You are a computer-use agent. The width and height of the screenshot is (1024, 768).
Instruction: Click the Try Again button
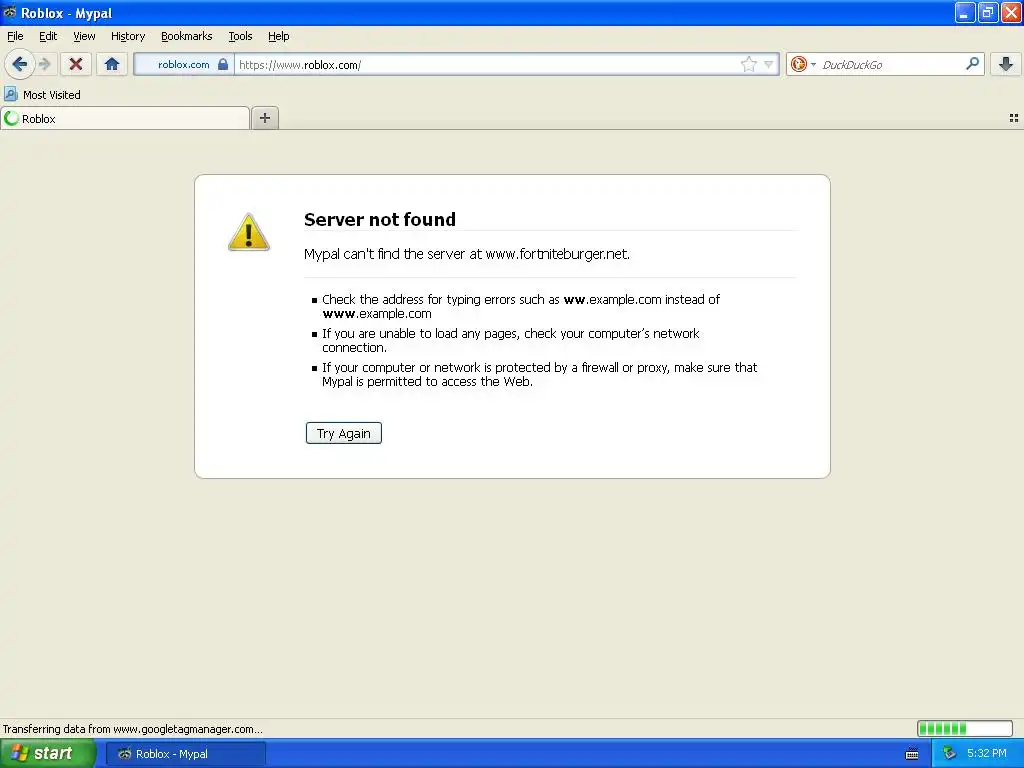click(344, 433)
